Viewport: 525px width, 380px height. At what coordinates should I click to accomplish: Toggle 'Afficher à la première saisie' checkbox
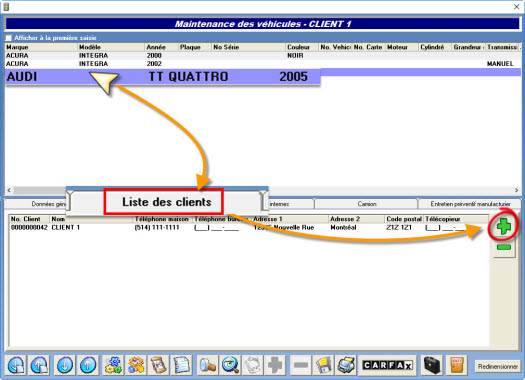click(x=8, y=37)
